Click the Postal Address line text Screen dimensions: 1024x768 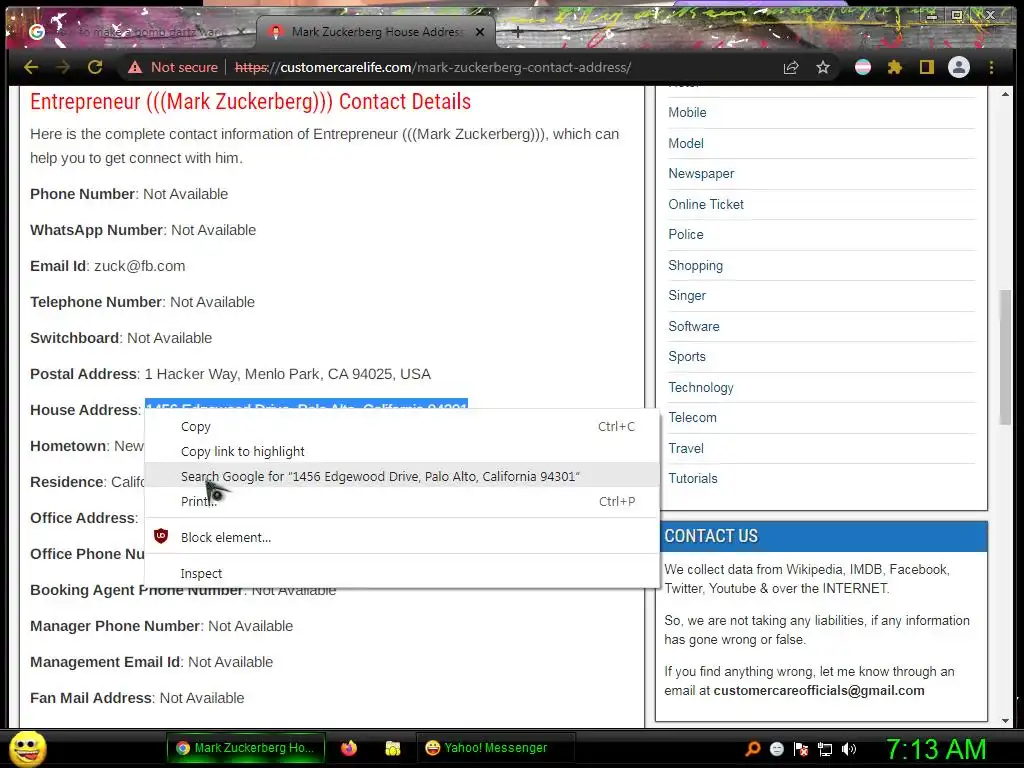(231, 374)
